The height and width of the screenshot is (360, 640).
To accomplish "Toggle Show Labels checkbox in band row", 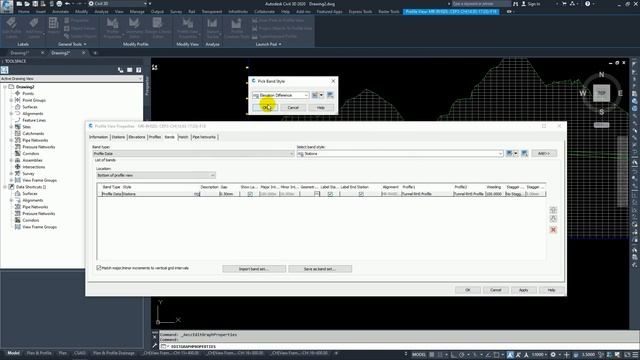I will click(250, 194).
